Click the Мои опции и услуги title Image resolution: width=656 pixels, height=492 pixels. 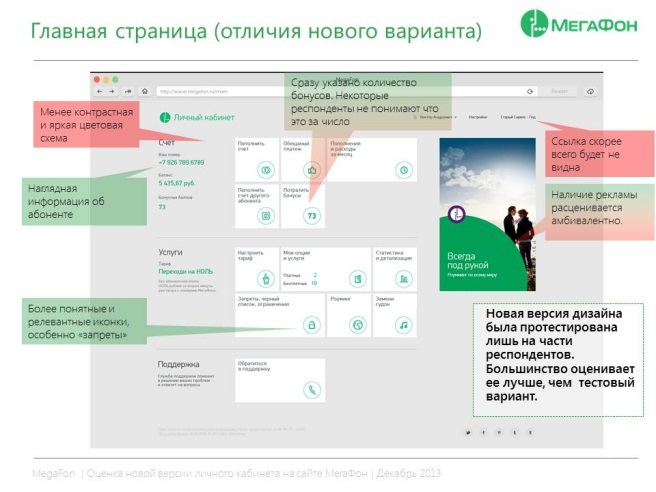[x=297, y=255]
